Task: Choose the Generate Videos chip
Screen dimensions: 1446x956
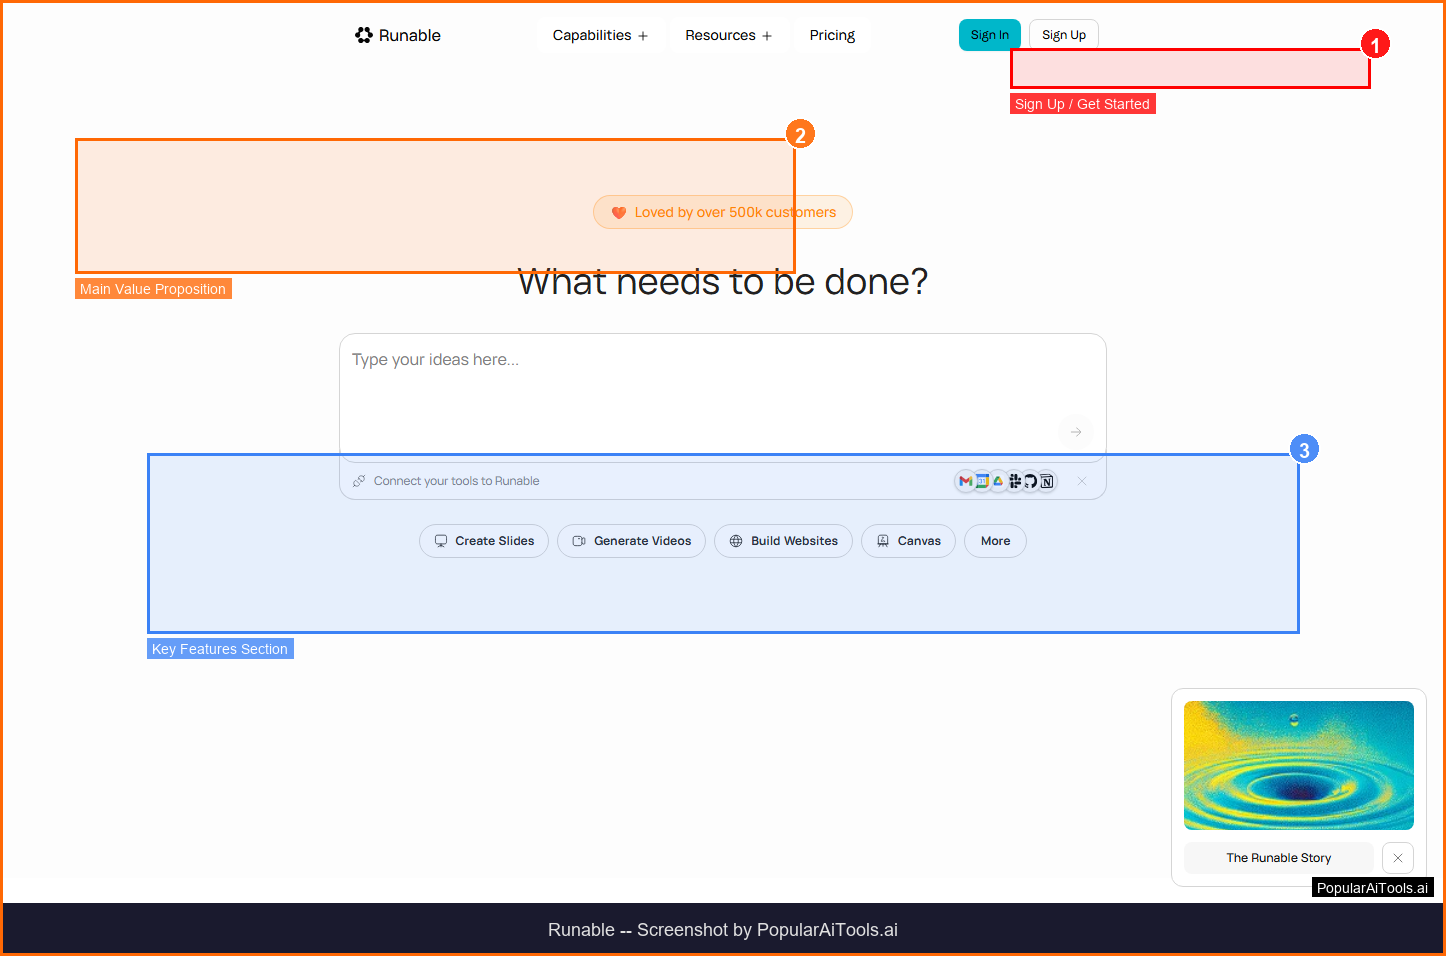Action: point(631,541)
